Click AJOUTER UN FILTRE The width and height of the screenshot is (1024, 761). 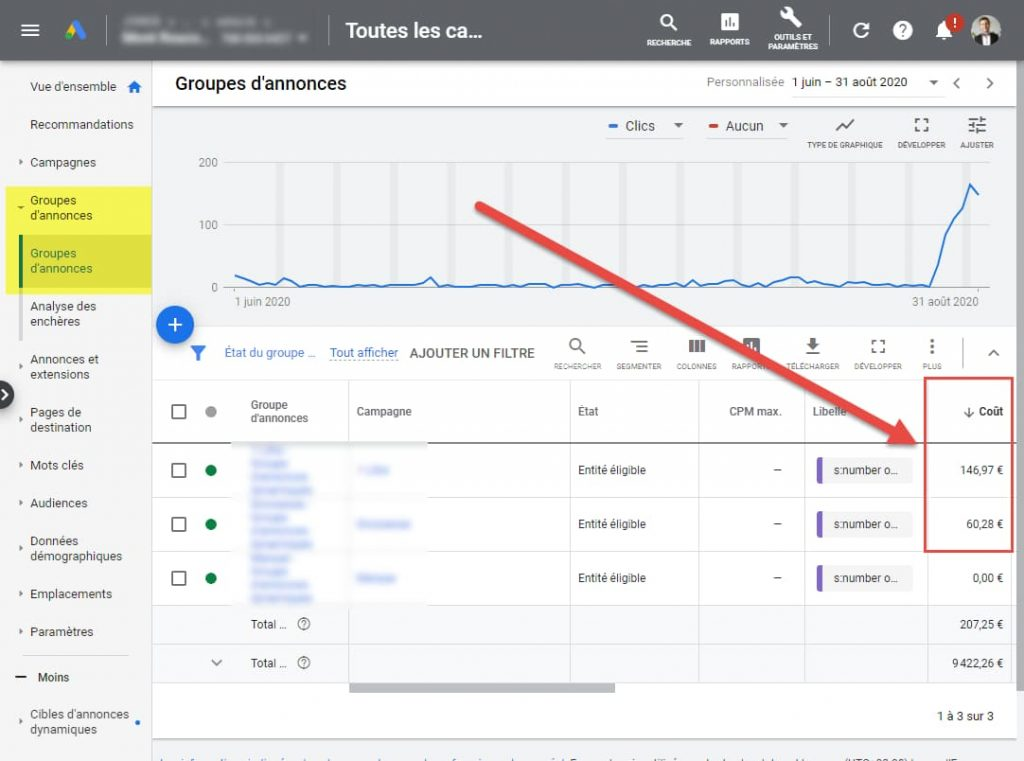point(472,353)
